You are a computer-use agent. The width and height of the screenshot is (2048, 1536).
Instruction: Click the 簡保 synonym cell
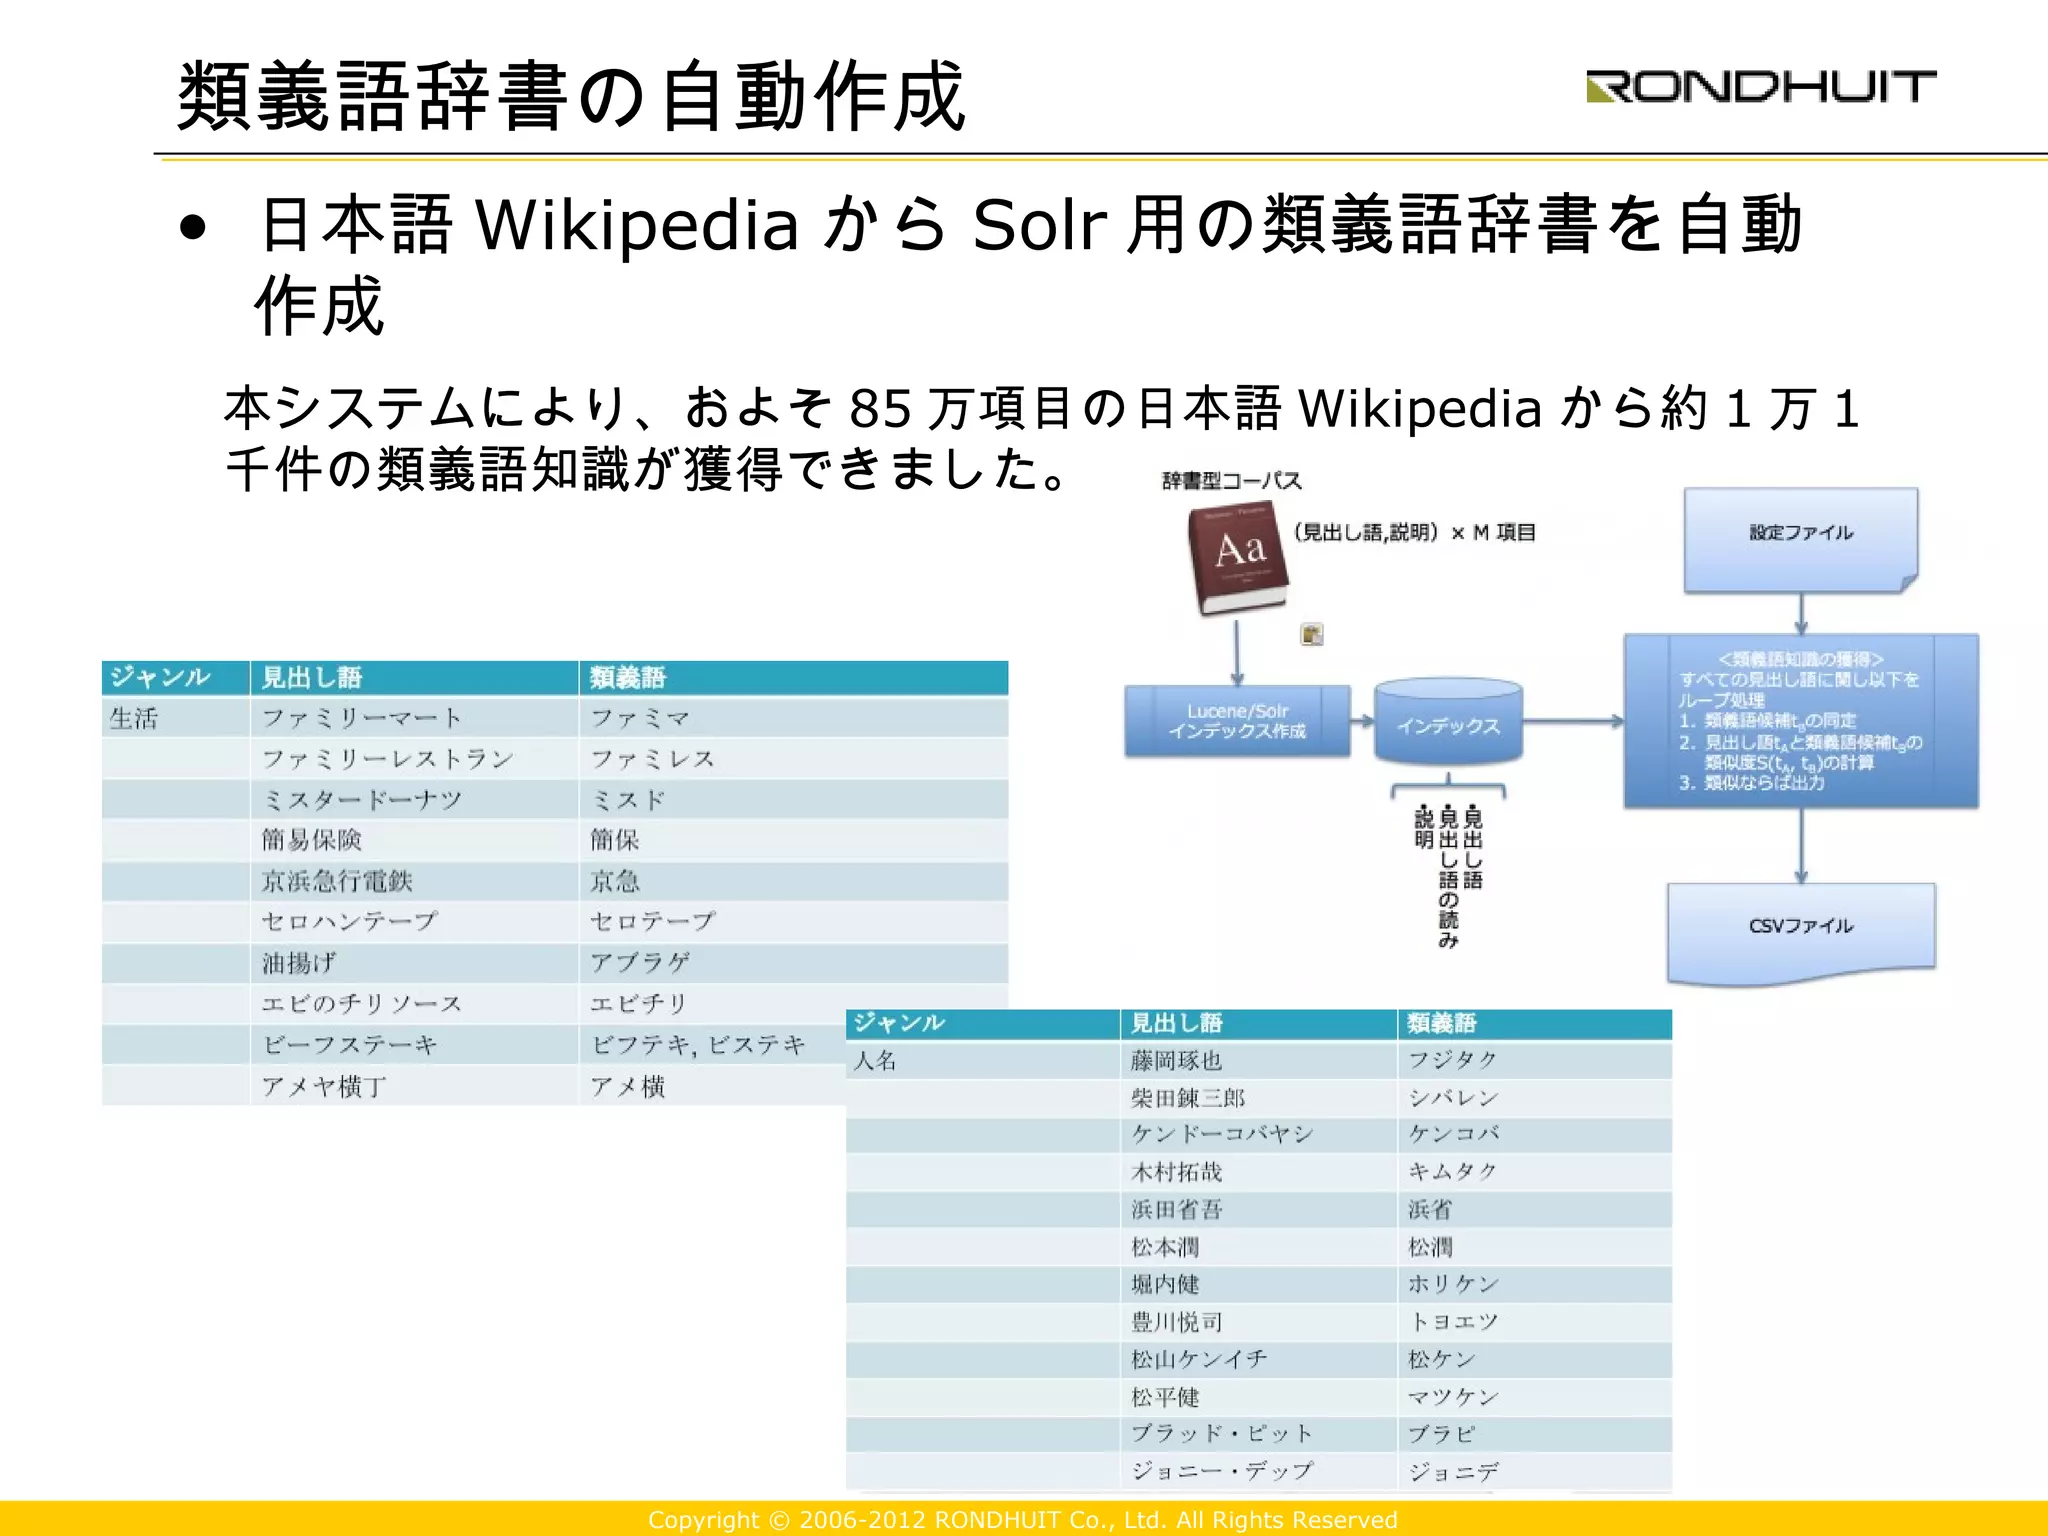pyautogui.click(x=793, y=840)
